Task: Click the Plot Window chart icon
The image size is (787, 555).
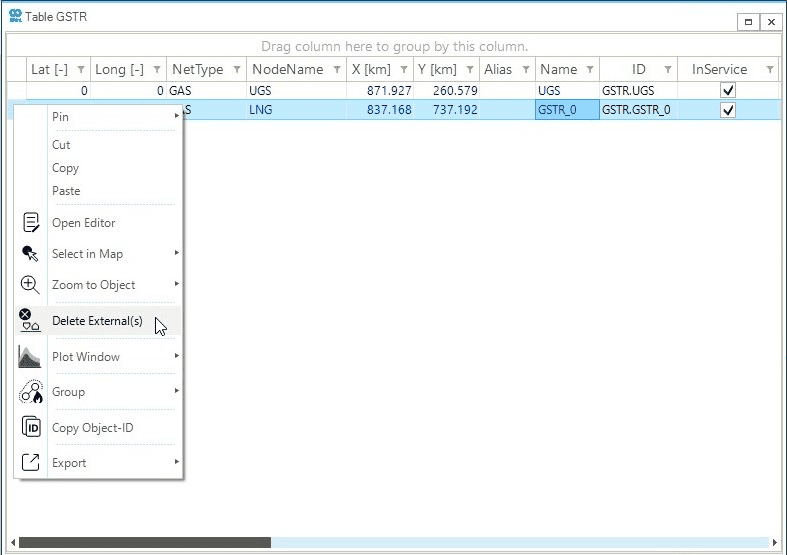Action: click(x=30, y=356)
